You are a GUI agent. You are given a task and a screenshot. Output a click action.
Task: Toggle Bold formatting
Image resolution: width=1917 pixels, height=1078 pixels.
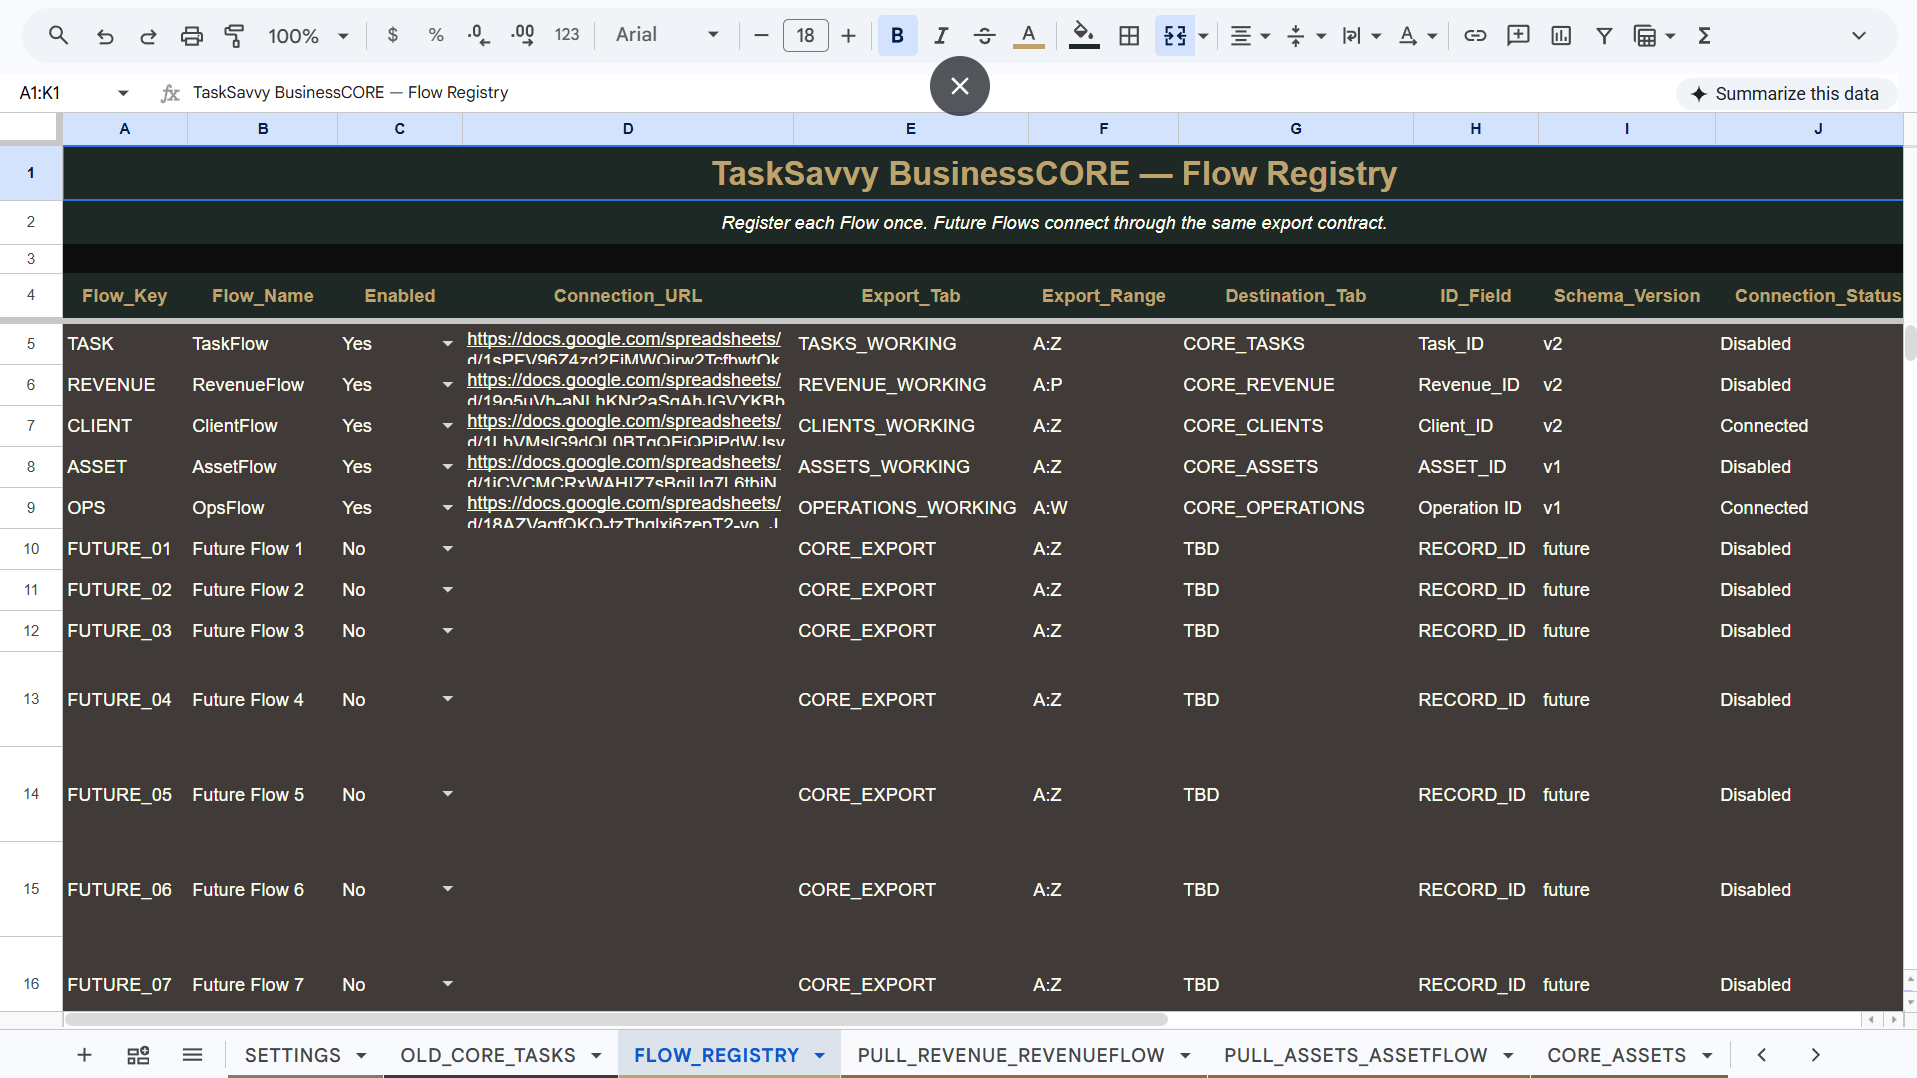point(897,36)
